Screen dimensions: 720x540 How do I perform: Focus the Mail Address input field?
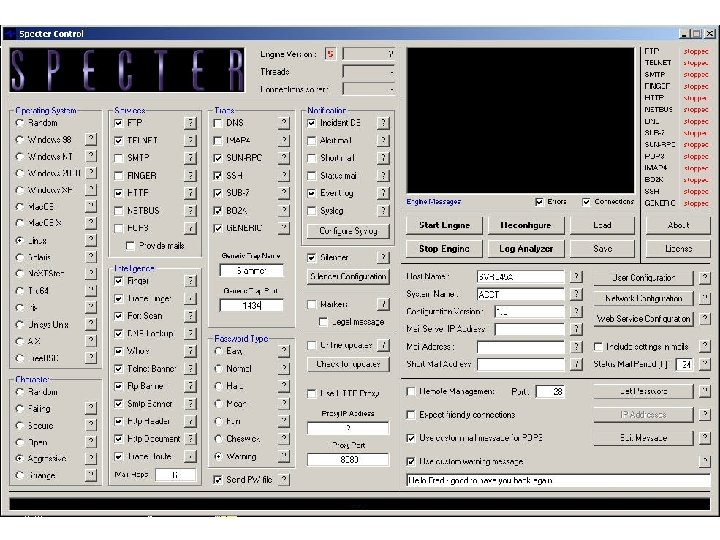tap(521, 347)
